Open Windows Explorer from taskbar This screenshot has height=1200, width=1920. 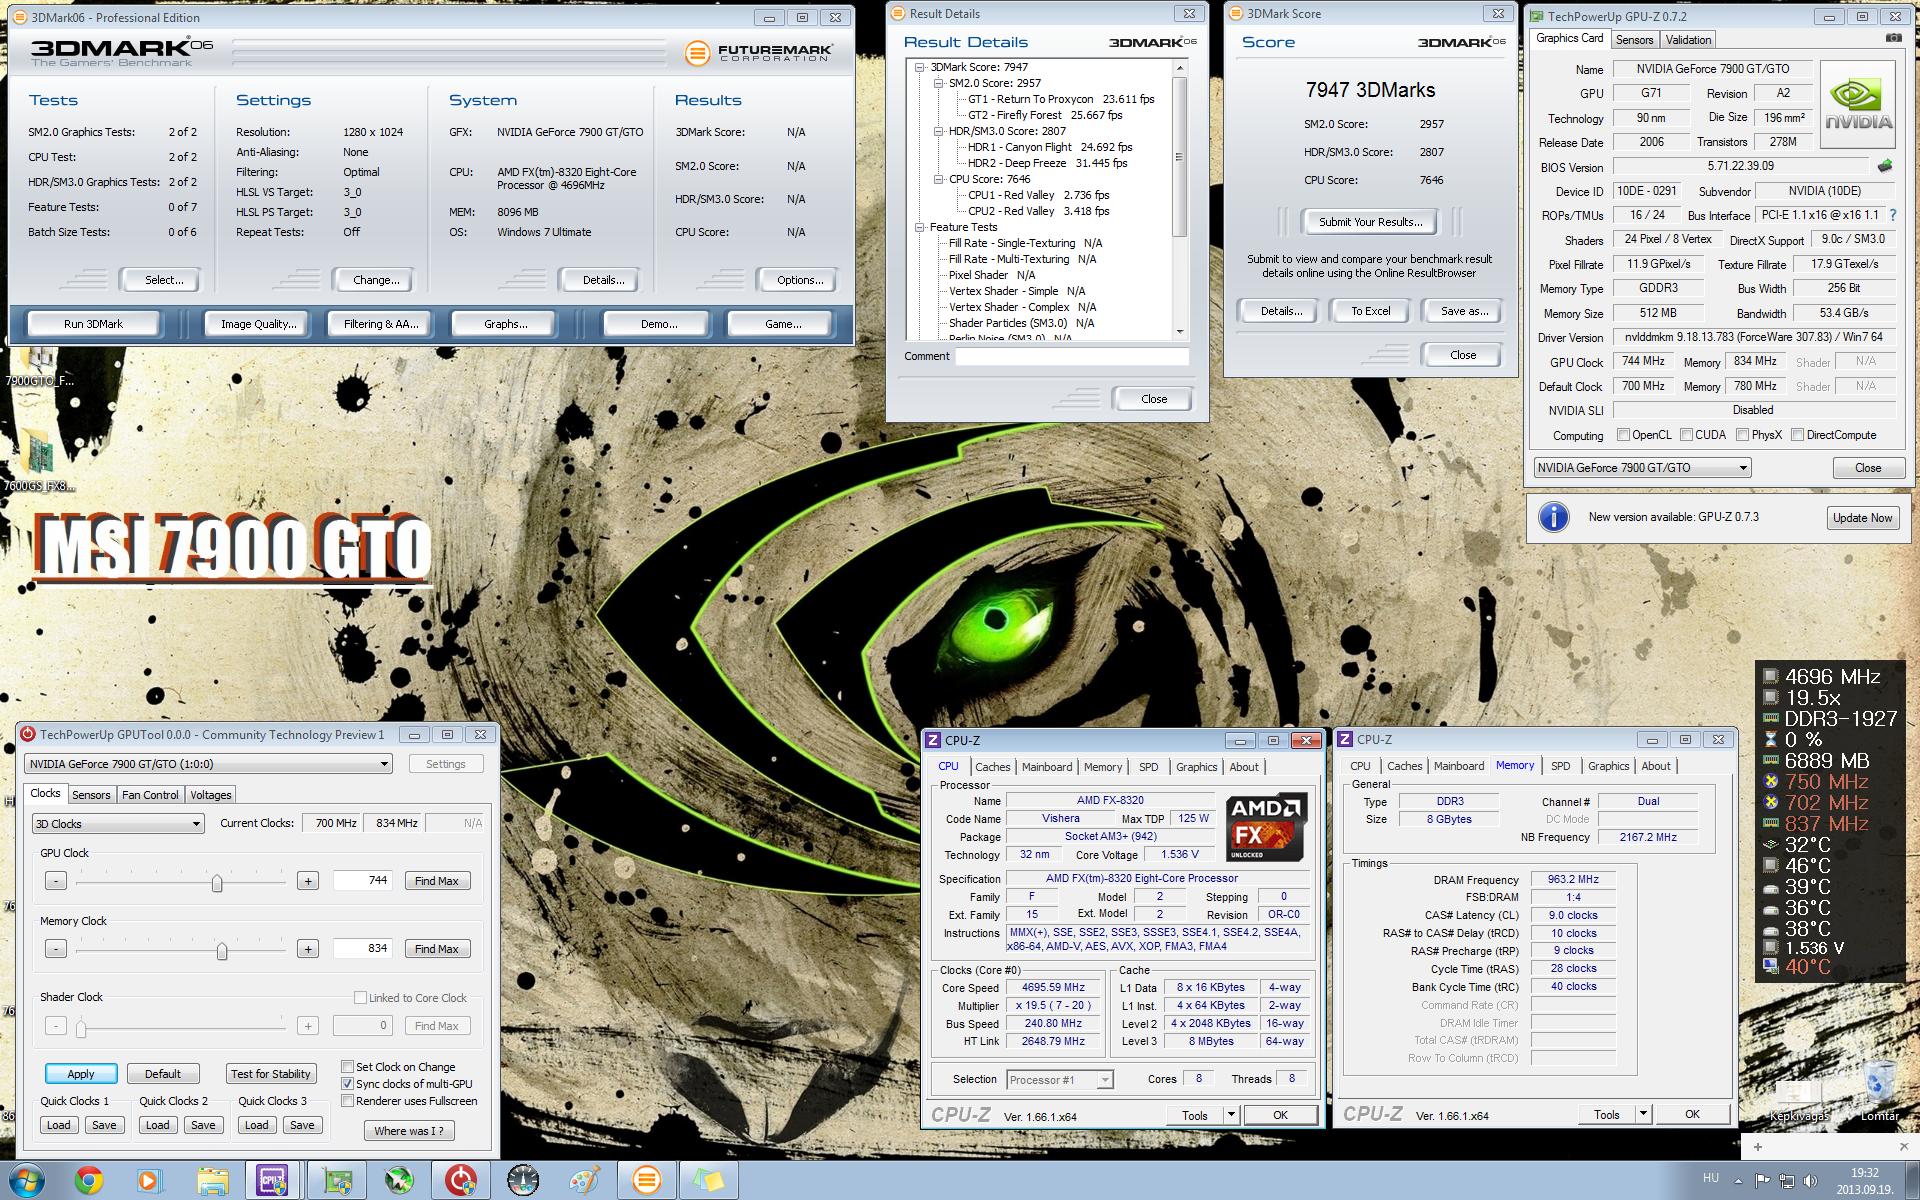pos(212,1181)
